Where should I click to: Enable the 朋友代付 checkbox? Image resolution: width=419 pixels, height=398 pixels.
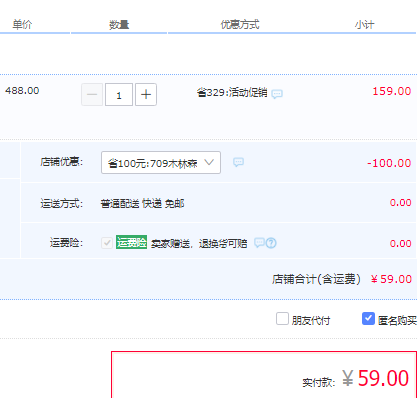click(282, 319)
